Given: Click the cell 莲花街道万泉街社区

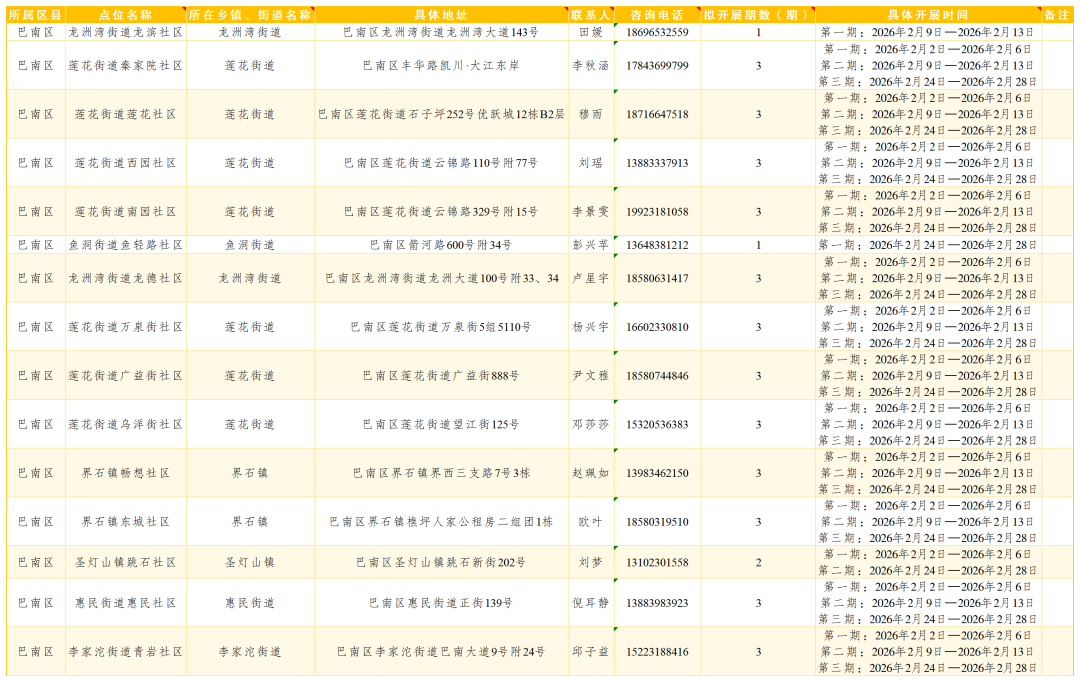Looking at the screenshot, I should tap(125, 327).
